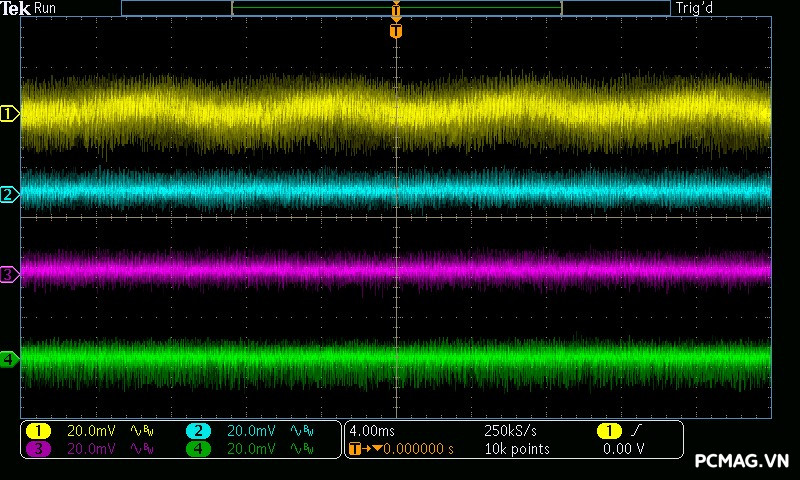
Task: Click the 4.00ms time scale readout
Action: [371, 431]
